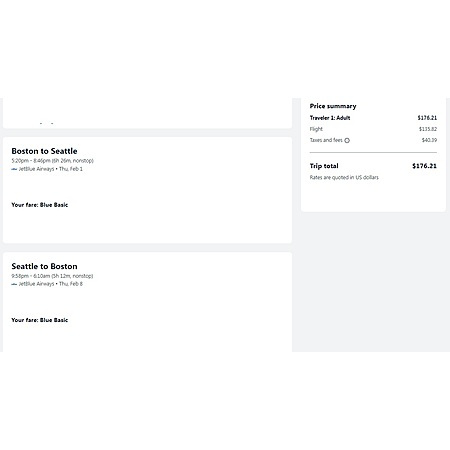Click the 9:58pm - 6:10am flight time text

(52, 276)
